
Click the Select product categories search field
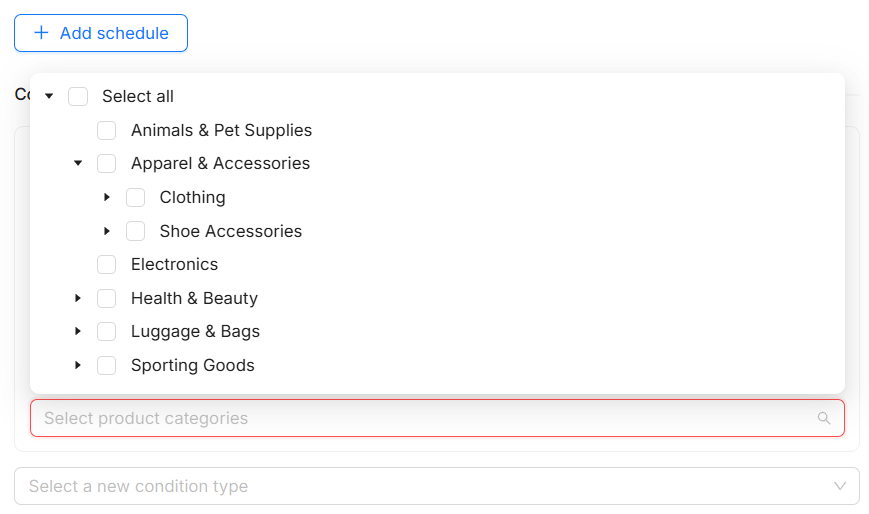(420, 418)
